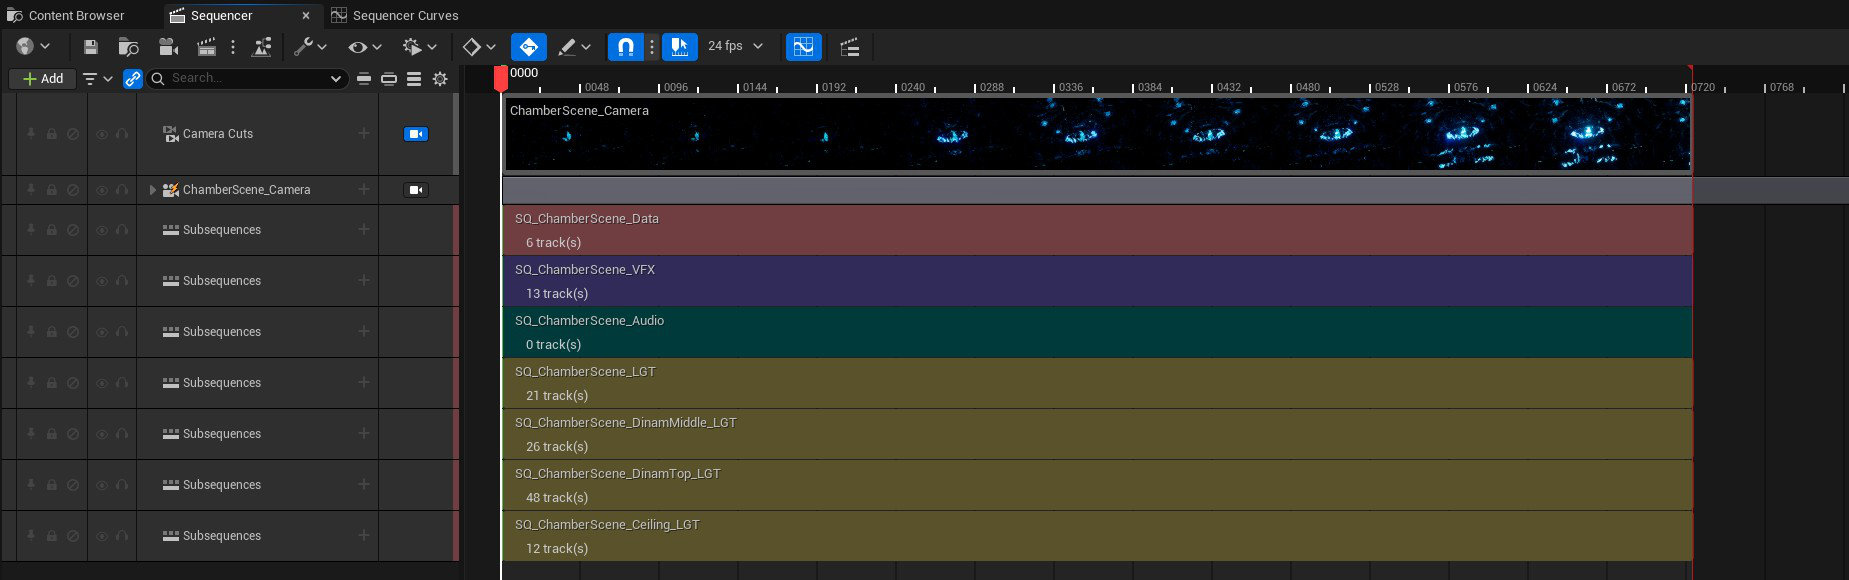Open the pencil edit options dropdown

coord(574,47)
